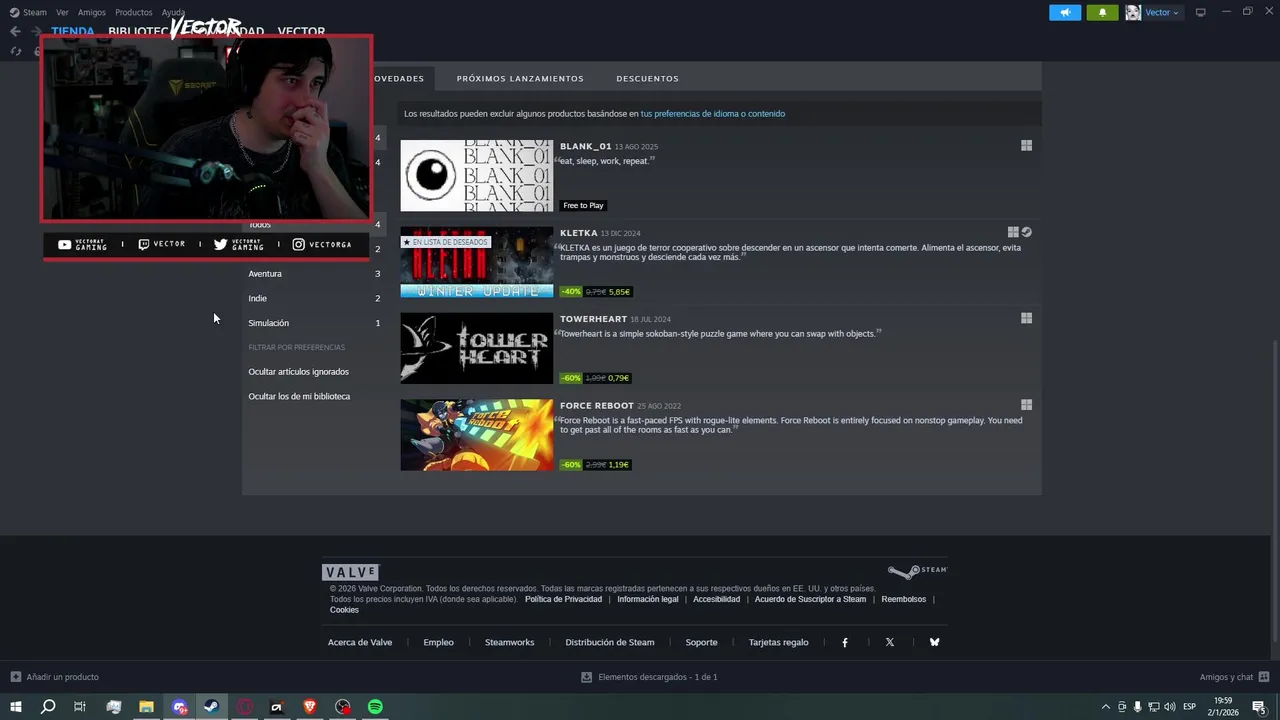Click the Windows platform icon for Towerheart
The height and width of the screenshot is (720, 1280).
pos(1026,318)
